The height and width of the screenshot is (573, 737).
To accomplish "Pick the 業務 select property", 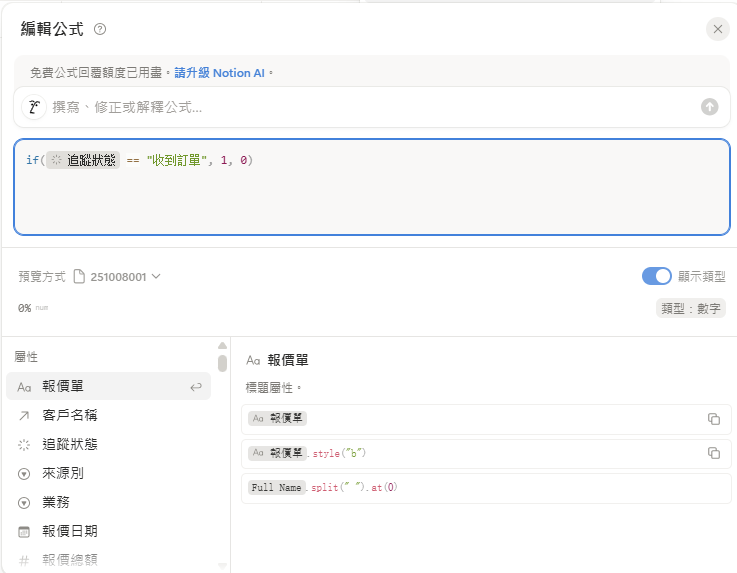I will coord(56,502).
